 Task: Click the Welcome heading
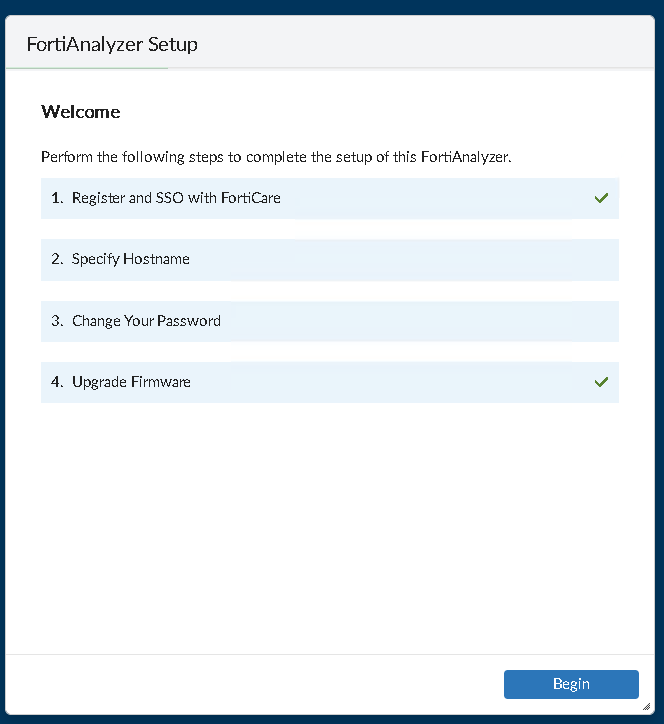pyautogui.click(x=81, y=112)
